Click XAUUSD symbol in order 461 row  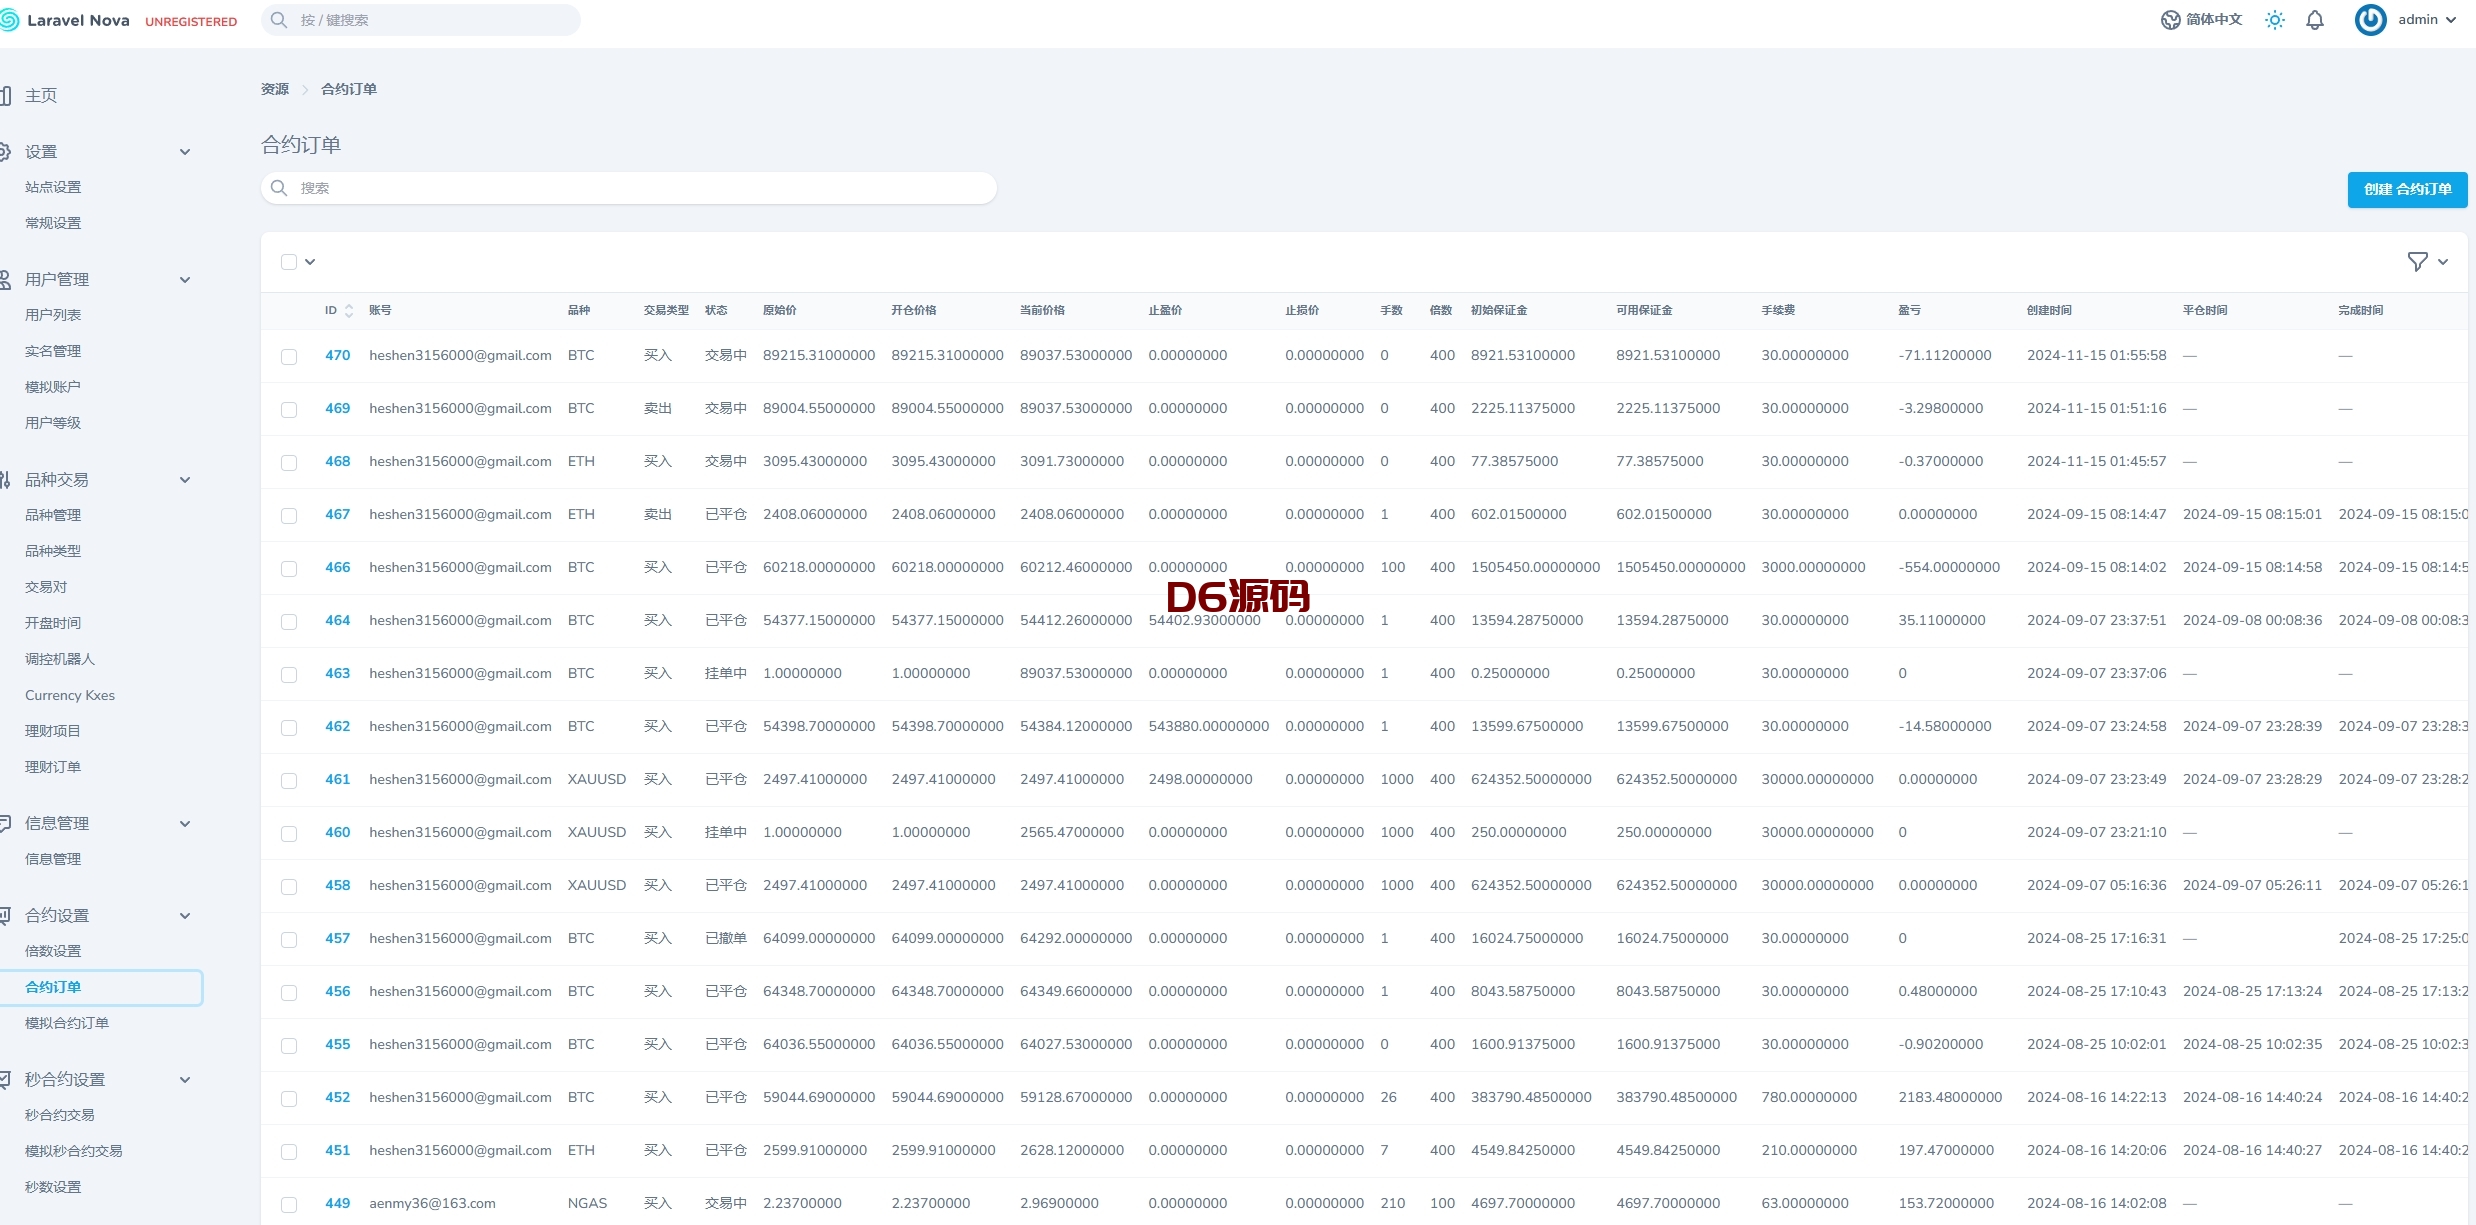(597, 780)
